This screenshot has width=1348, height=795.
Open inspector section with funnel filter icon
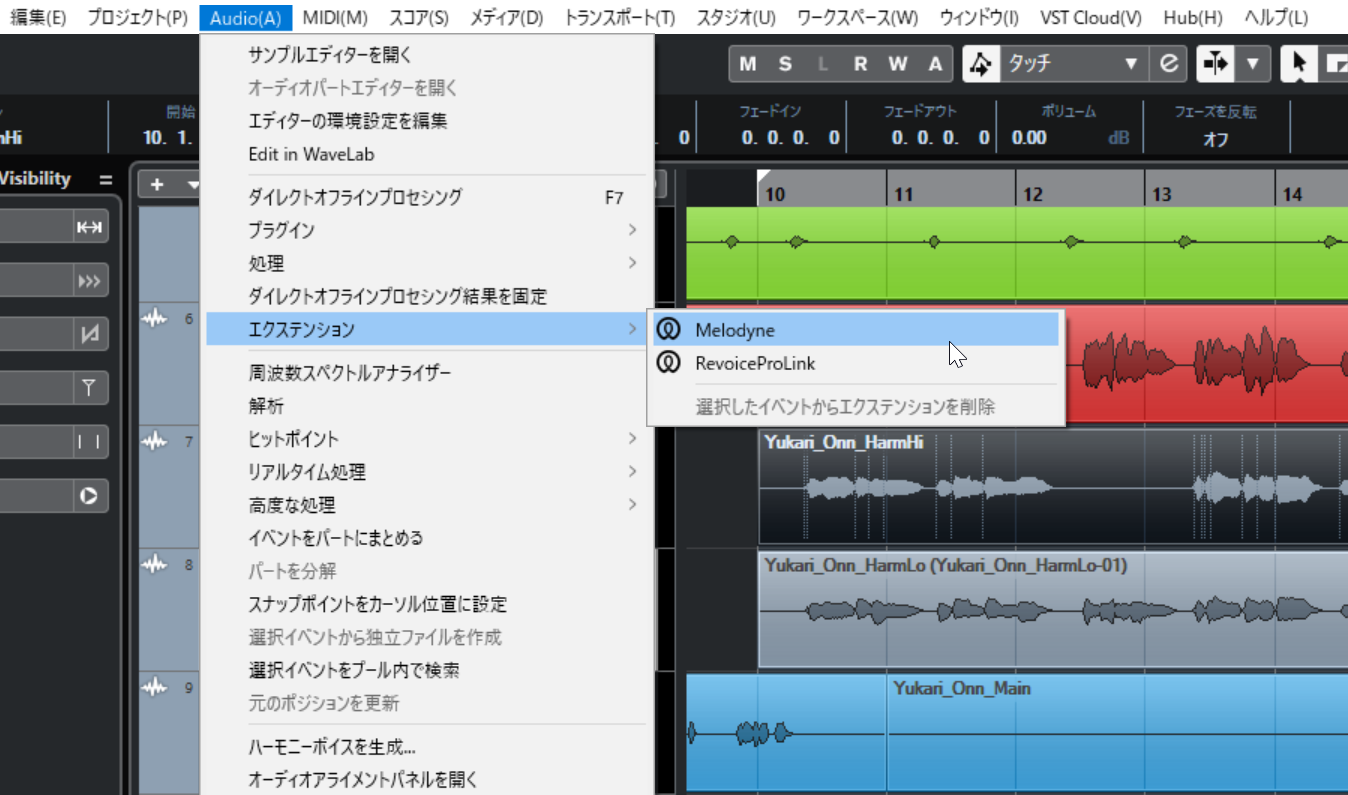coord(89,388)
